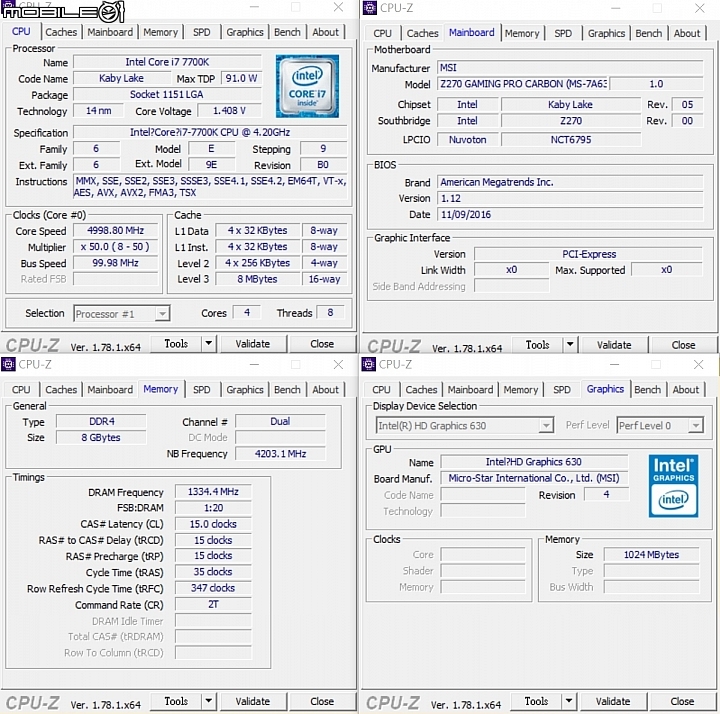Click the 4203.1 MHz NB frequency value
The image size is (720, 714).
pos(280,454)
